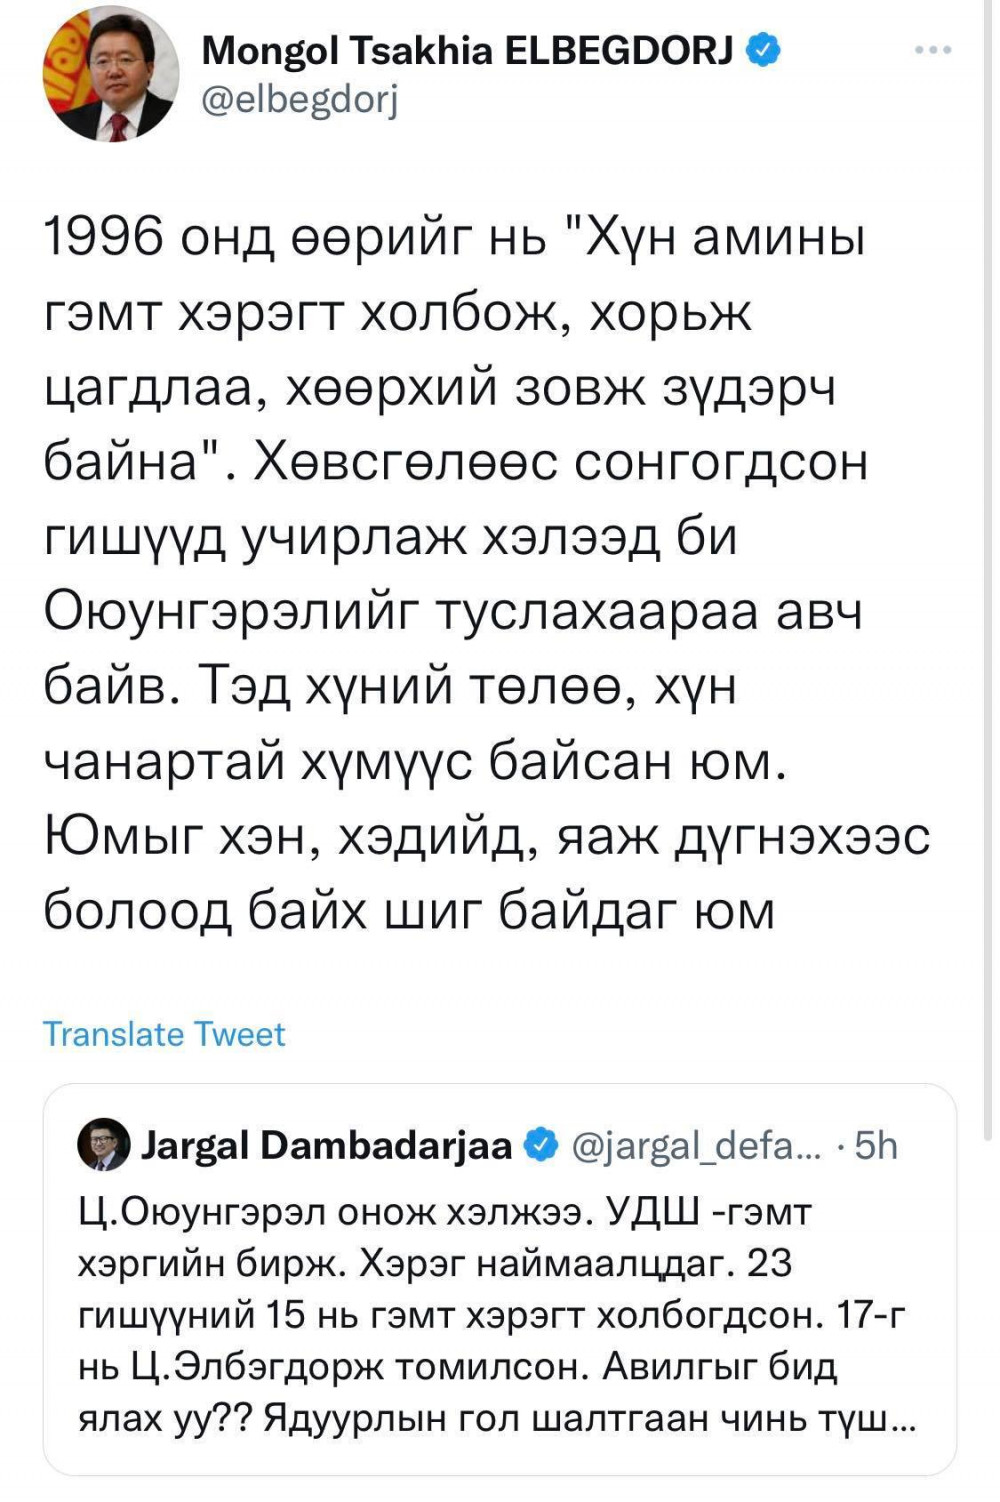Click verified badge next to Jargal Dambadarjaa
The image size is (1000, 1502).
(543, 1145)
